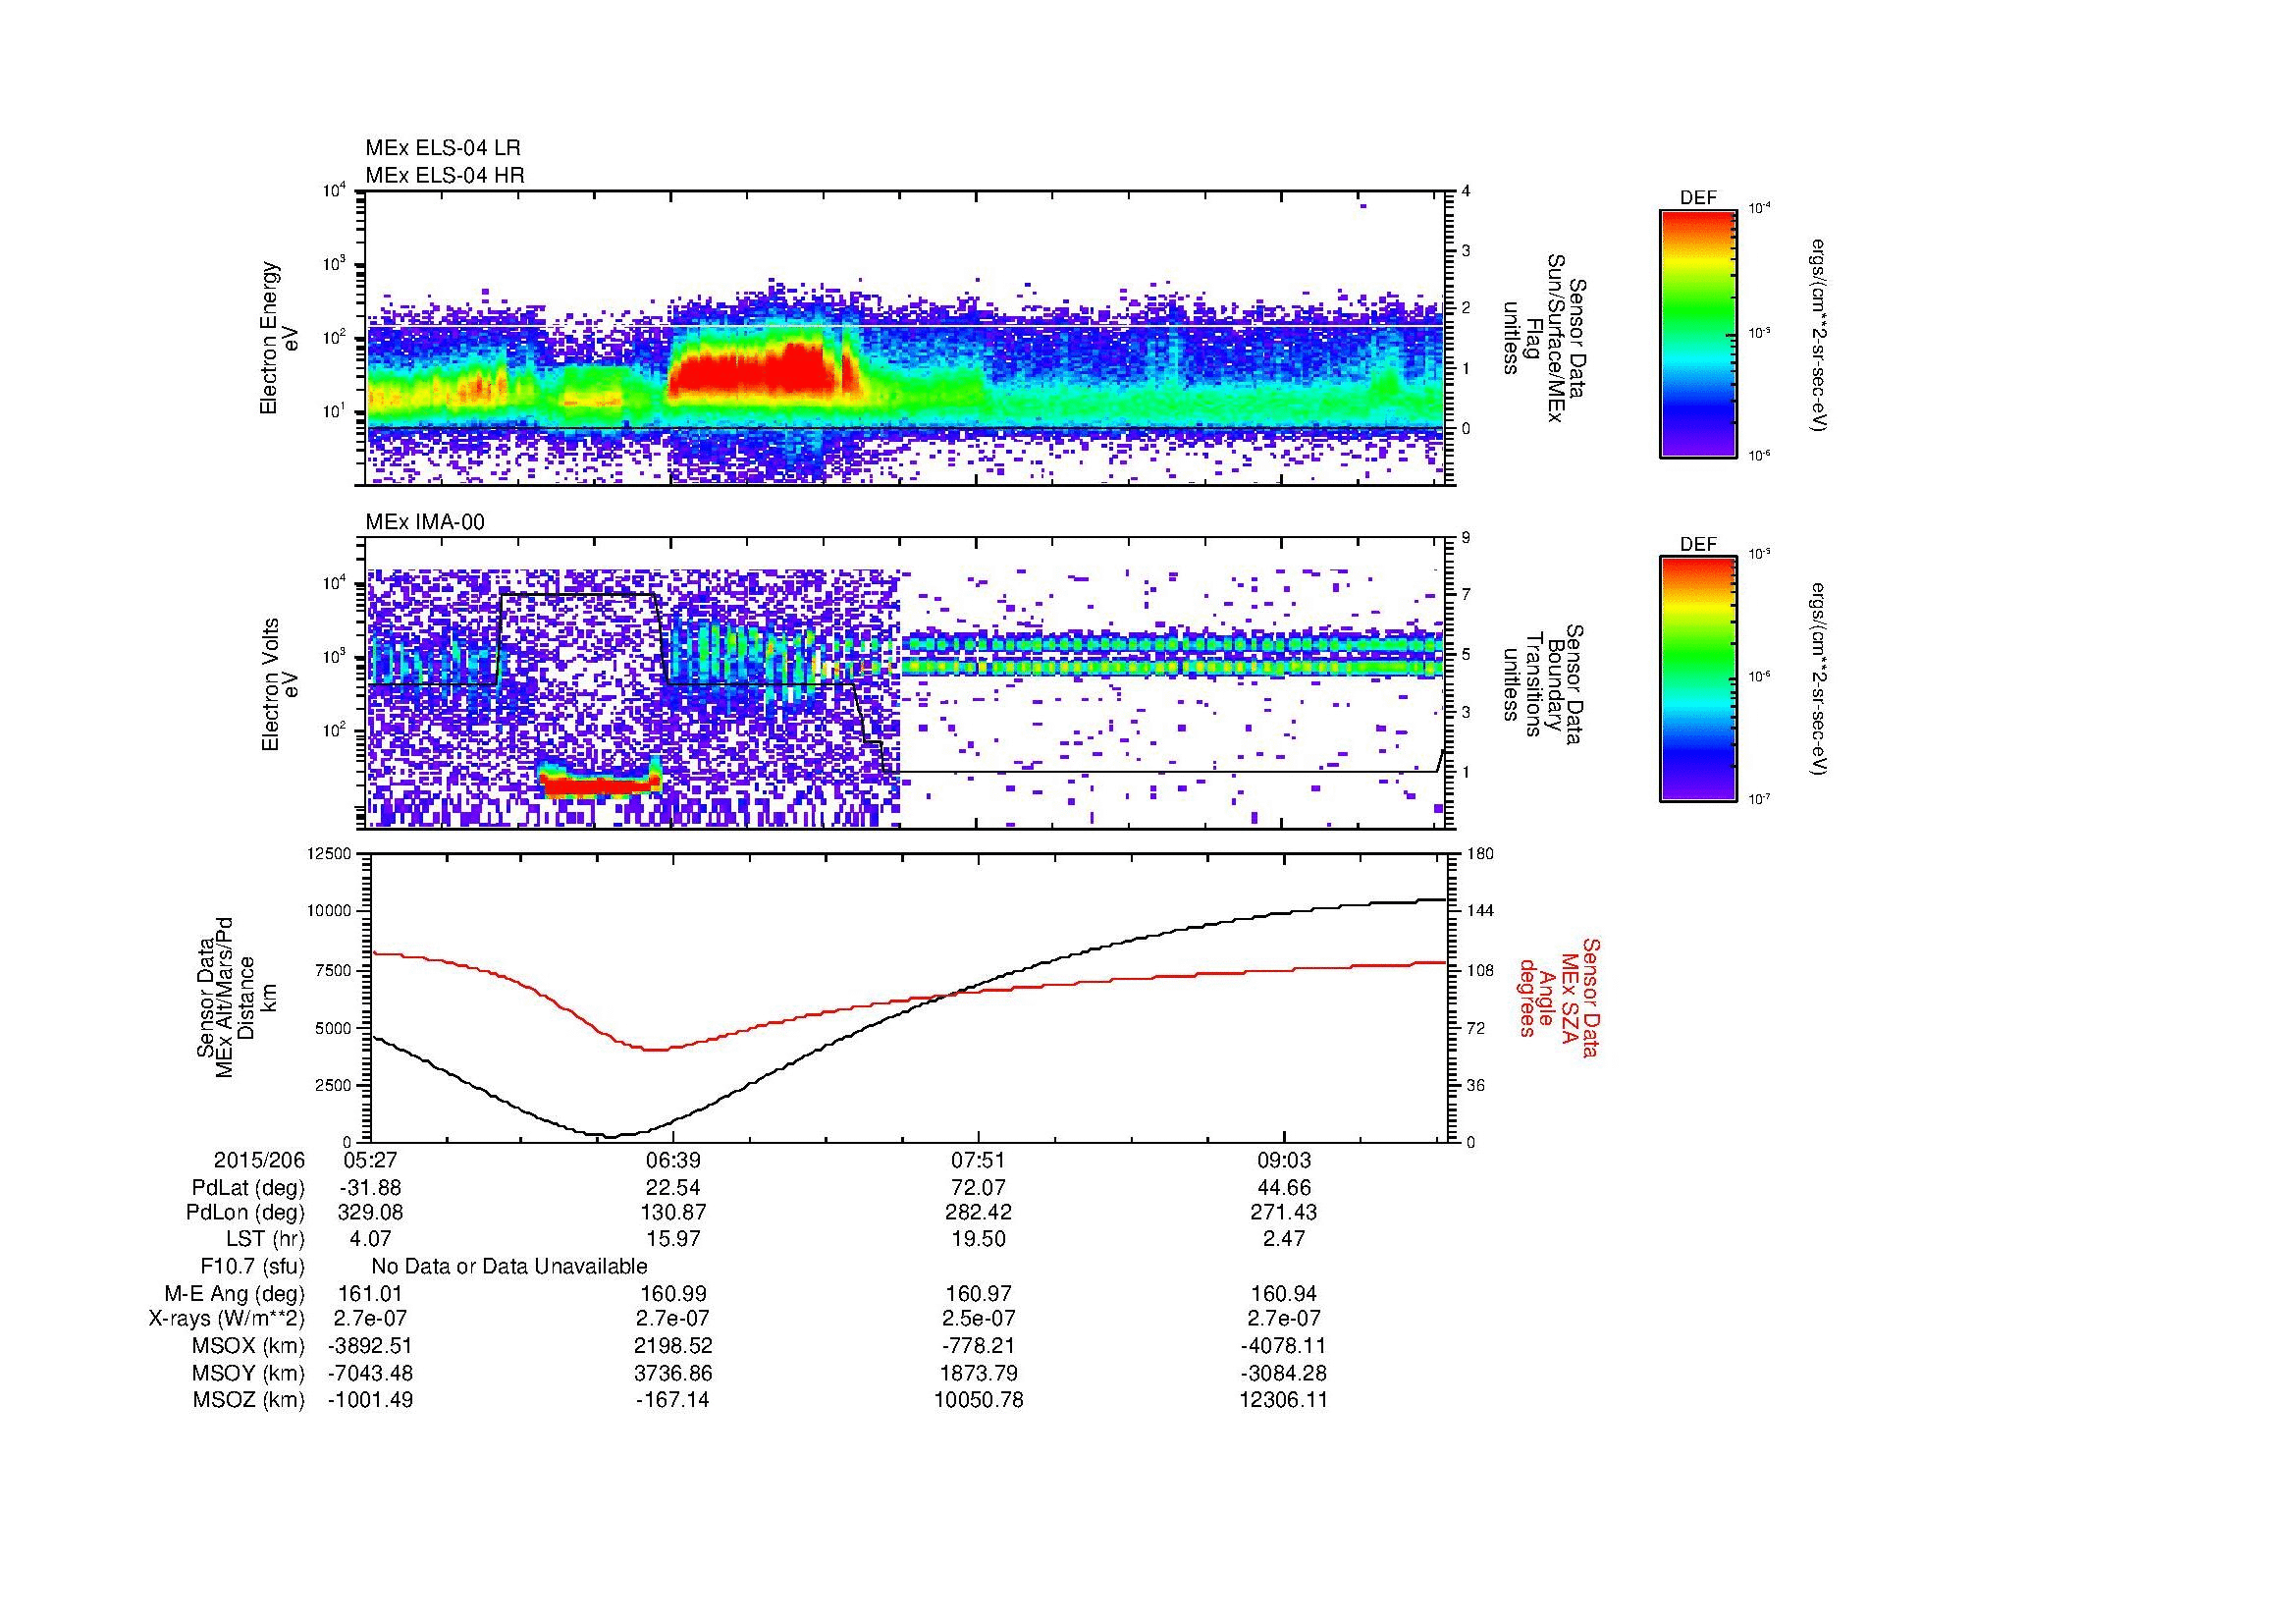This screenshot has width=2296, height=1623.
Task: Click the PdLon value 329.08
Action: coord(370,1212)
